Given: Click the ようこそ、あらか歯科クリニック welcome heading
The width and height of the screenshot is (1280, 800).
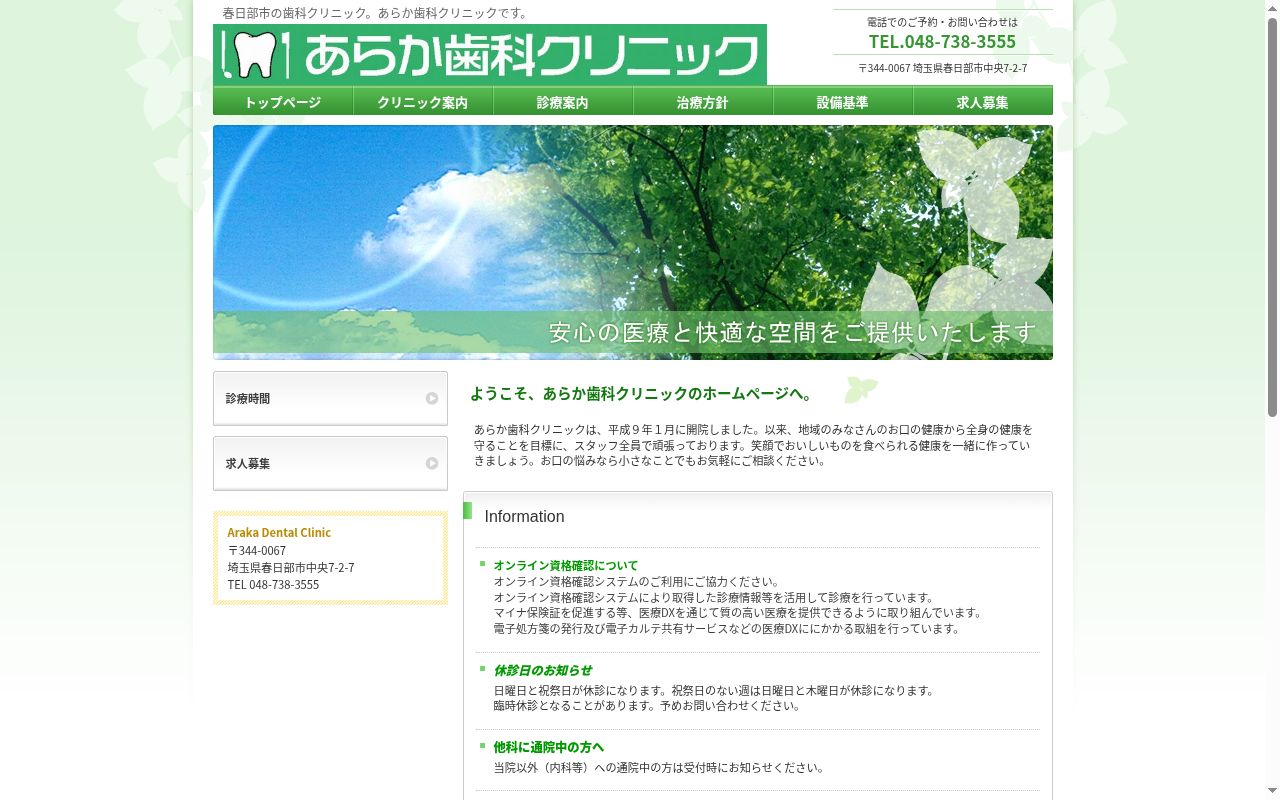Looking at the screenshot, I should click(x=642, y=393).
